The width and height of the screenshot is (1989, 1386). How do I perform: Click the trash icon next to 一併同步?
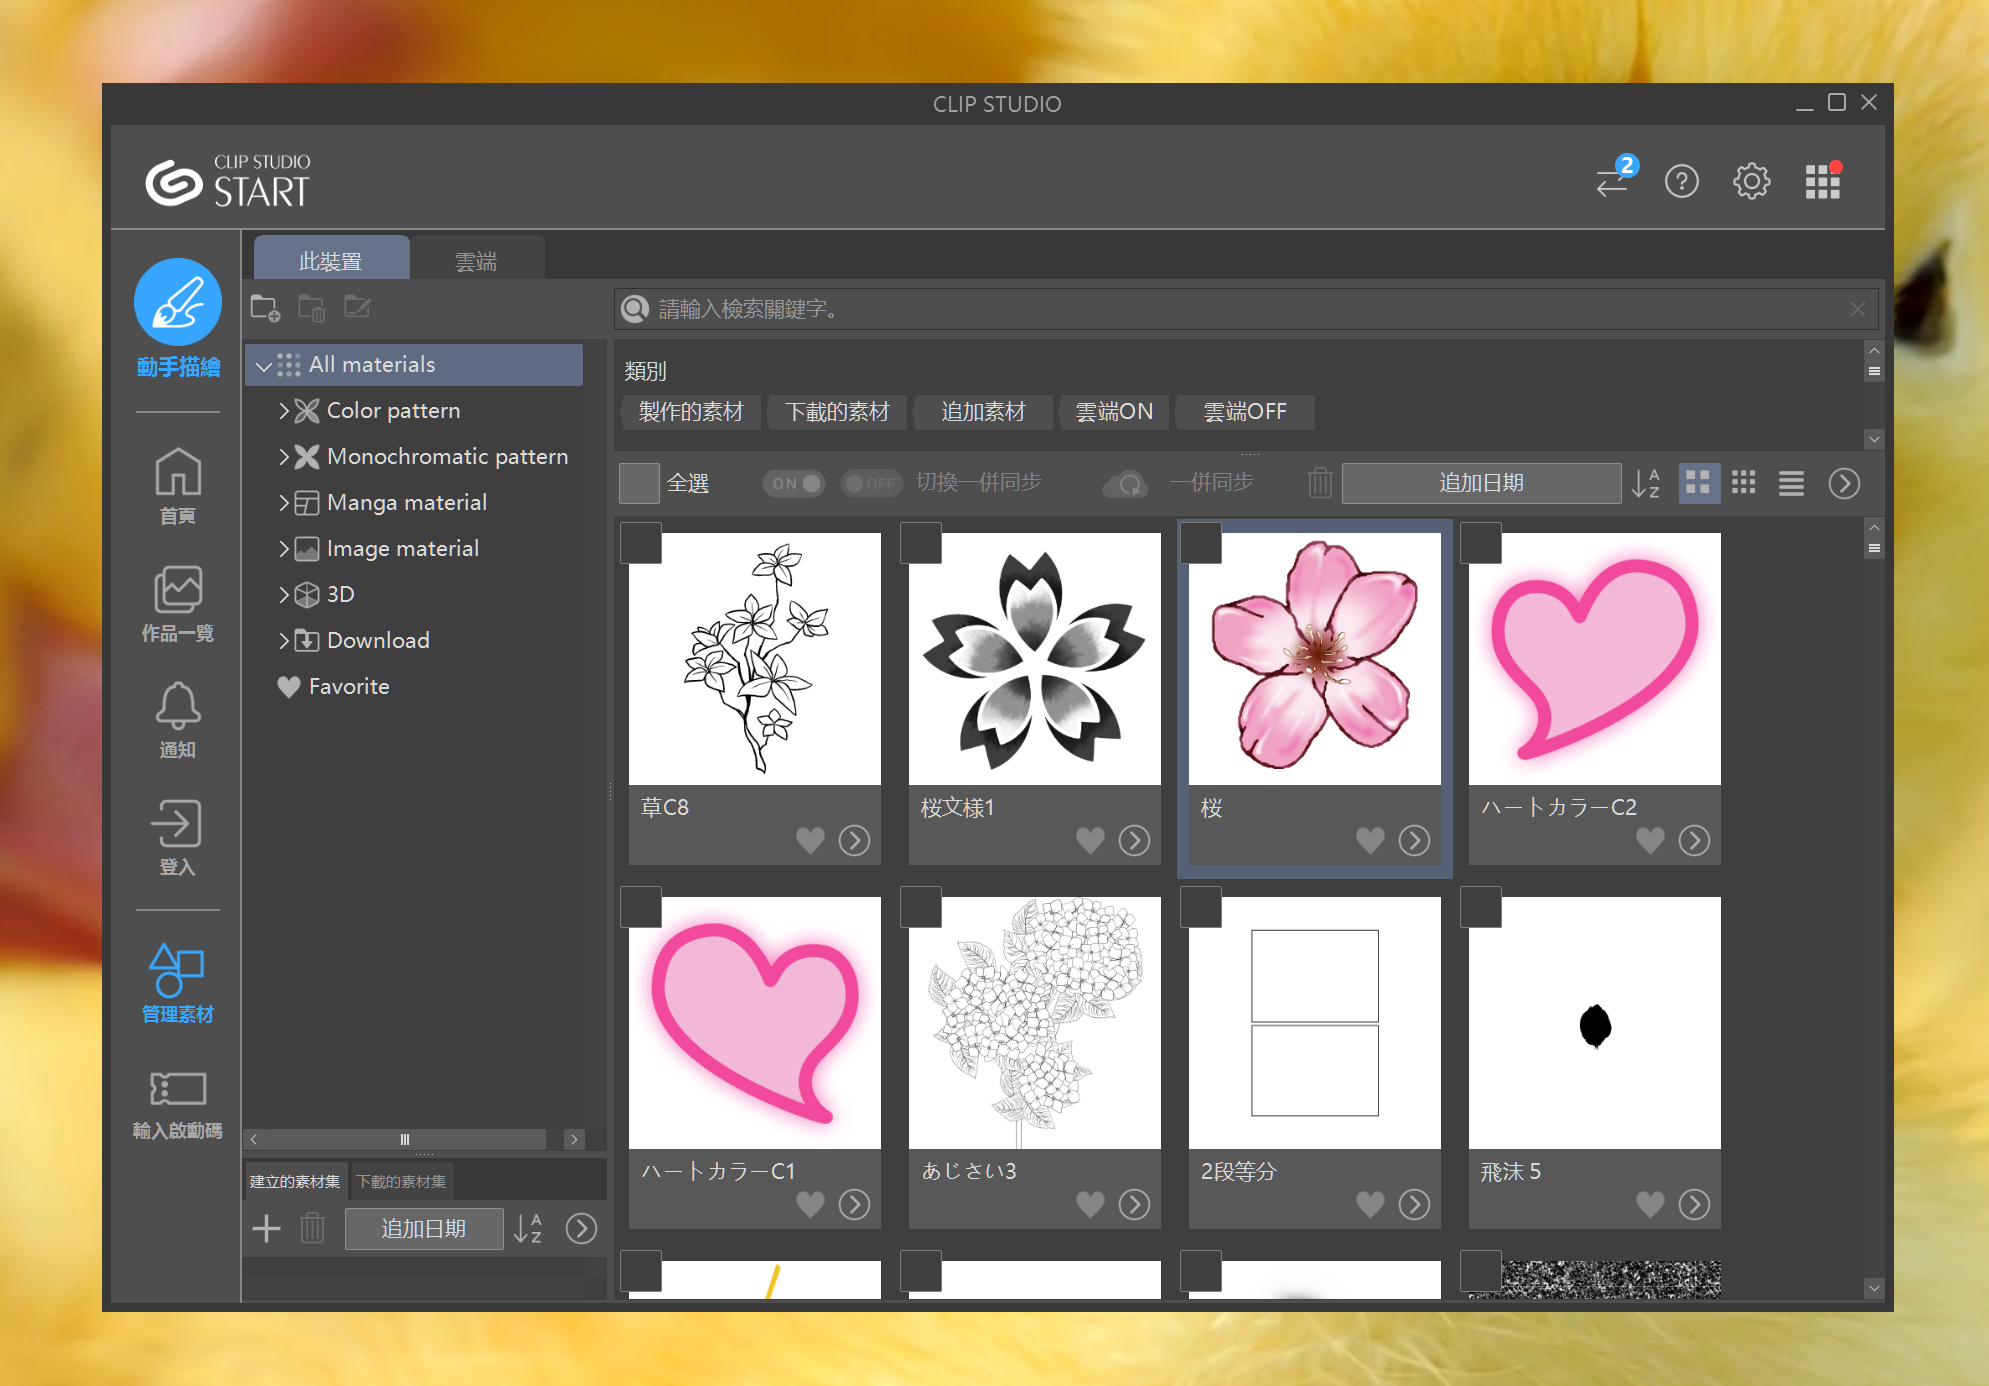point(1320,483)
